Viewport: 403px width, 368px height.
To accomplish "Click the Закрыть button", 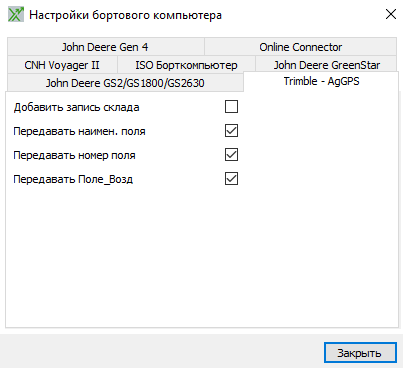I will click(x=360, y=353).
